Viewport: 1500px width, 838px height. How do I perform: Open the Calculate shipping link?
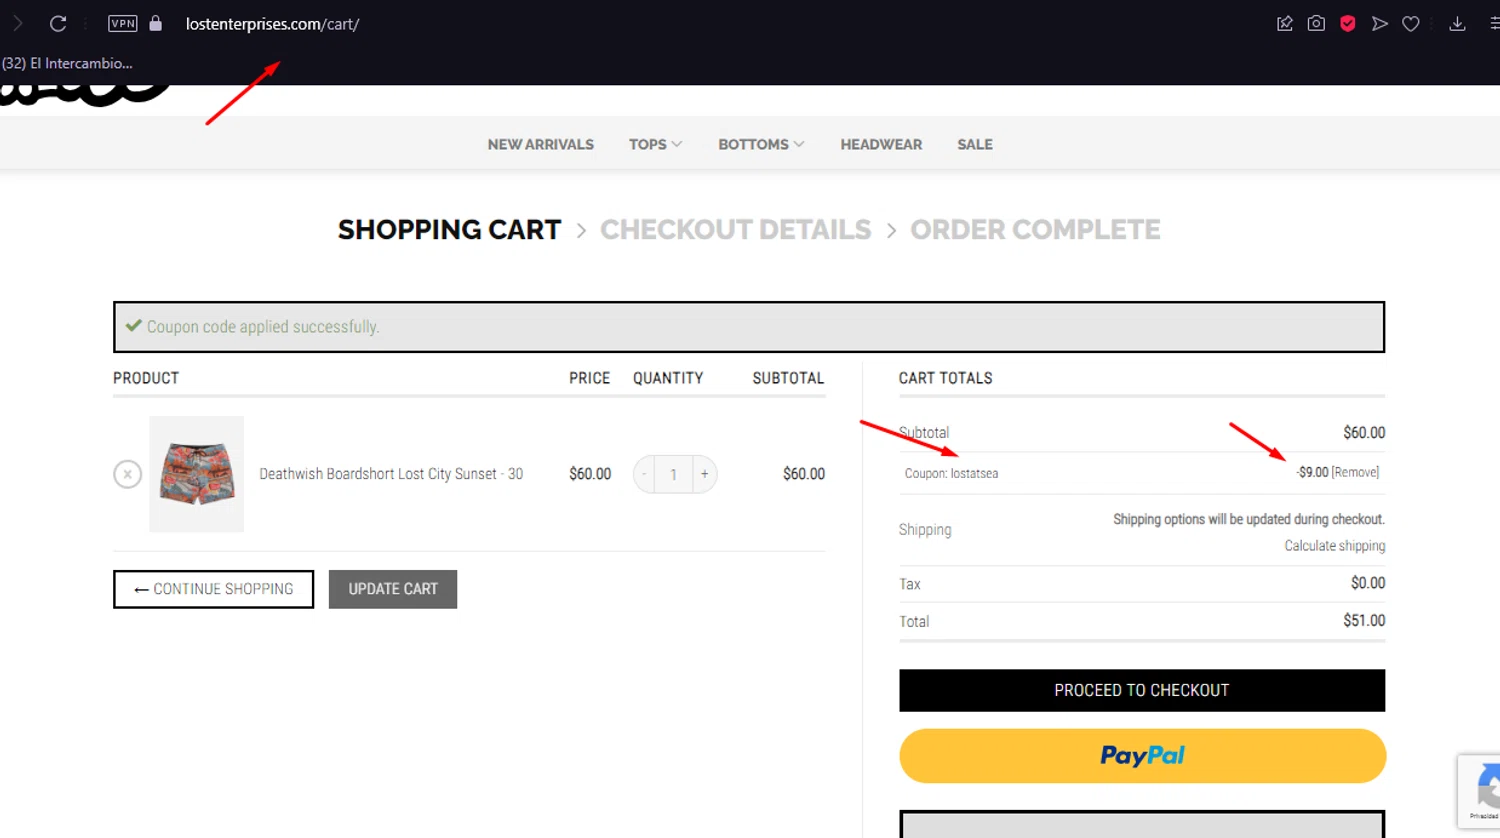[x=1335, y=546]
